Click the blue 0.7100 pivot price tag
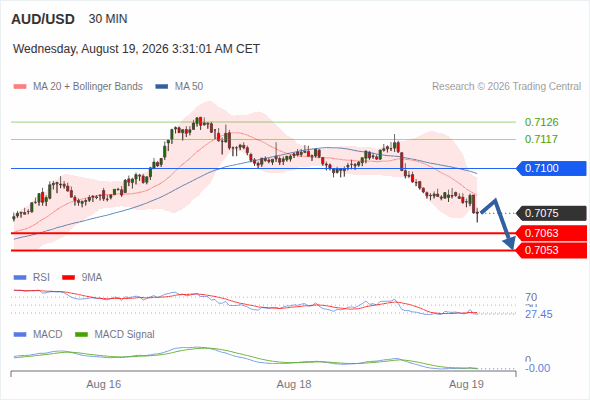The width and height of the screenshot is (590, 400). point(551,168)
